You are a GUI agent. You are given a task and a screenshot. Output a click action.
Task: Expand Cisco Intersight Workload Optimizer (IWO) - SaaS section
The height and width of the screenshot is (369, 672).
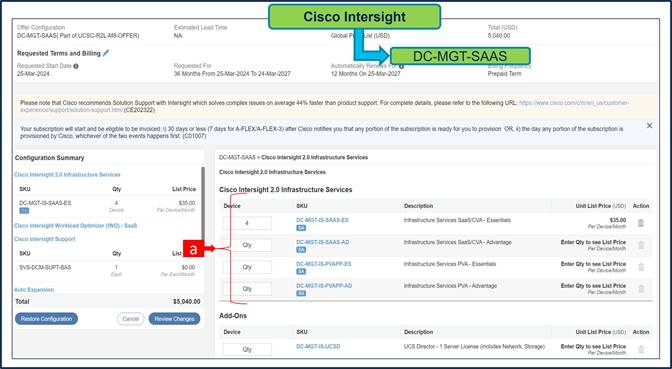click(x=75, y=225)
